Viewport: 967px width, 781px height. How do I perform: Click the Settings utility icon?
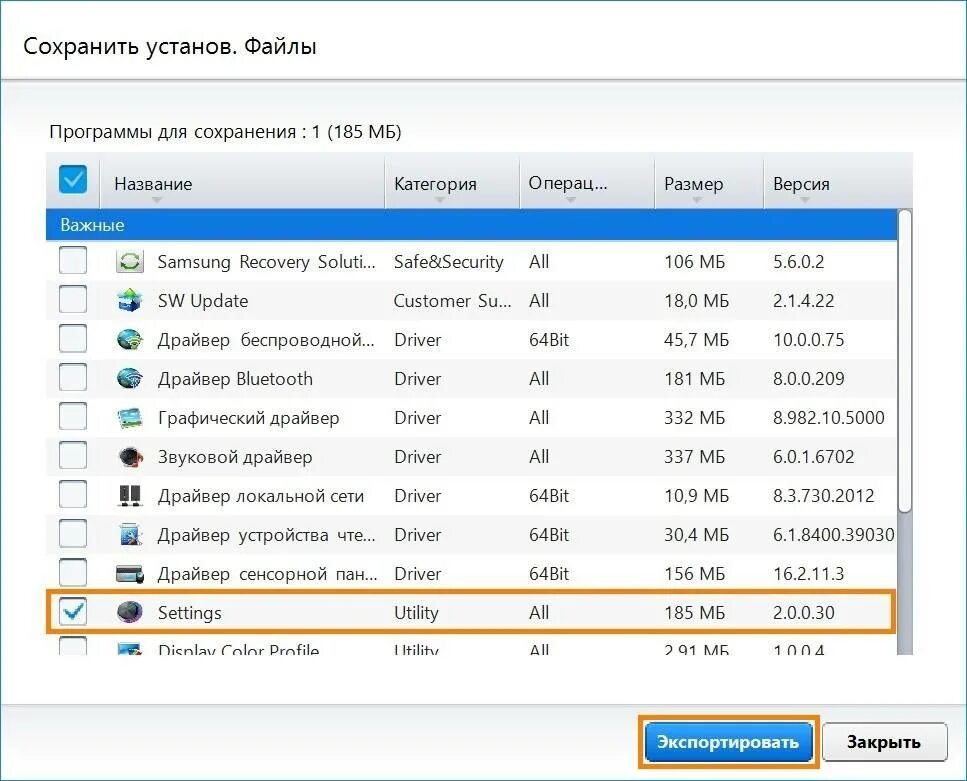click(x=130, y=612)
